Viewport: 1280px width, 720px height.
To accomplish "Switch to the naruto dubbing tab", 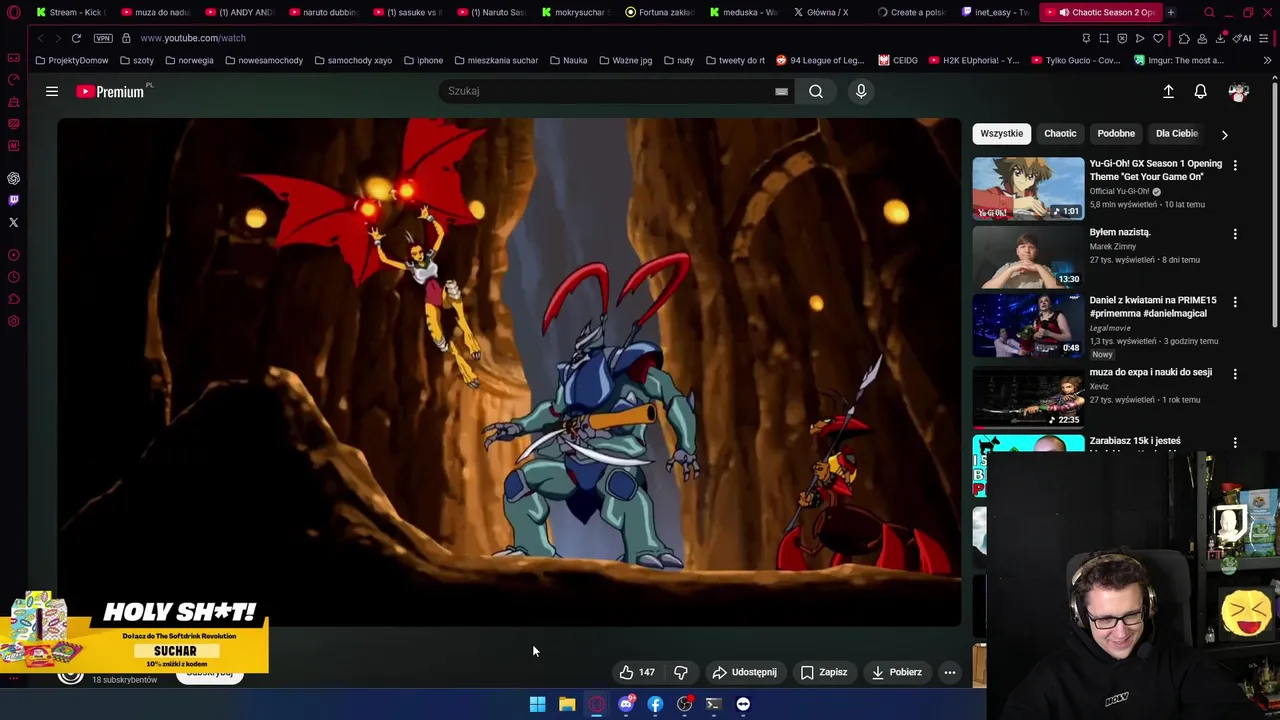I will (x=323, y=12).
